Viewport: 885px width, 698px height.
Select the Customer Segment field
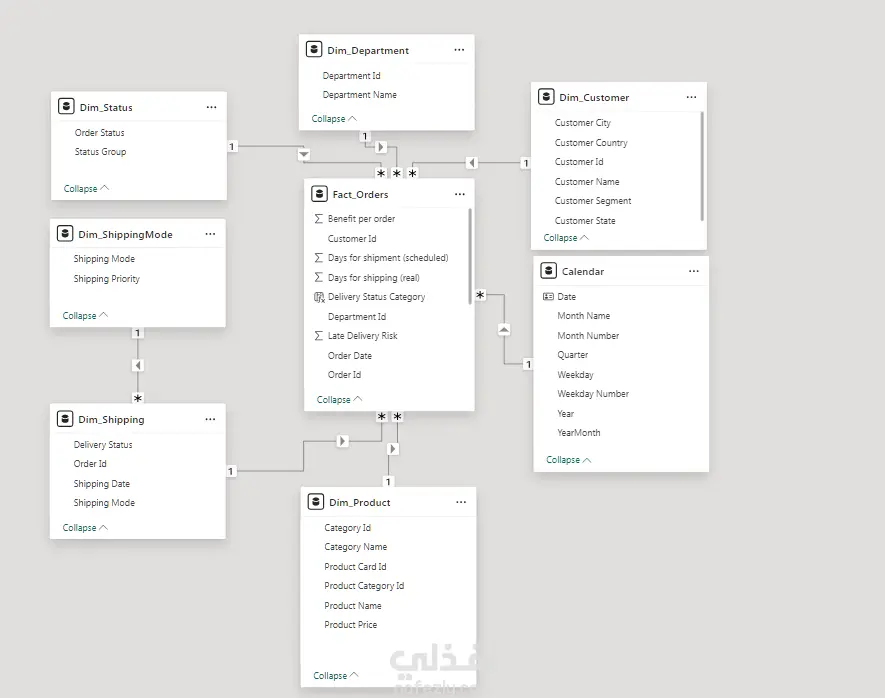click(593, 201)
